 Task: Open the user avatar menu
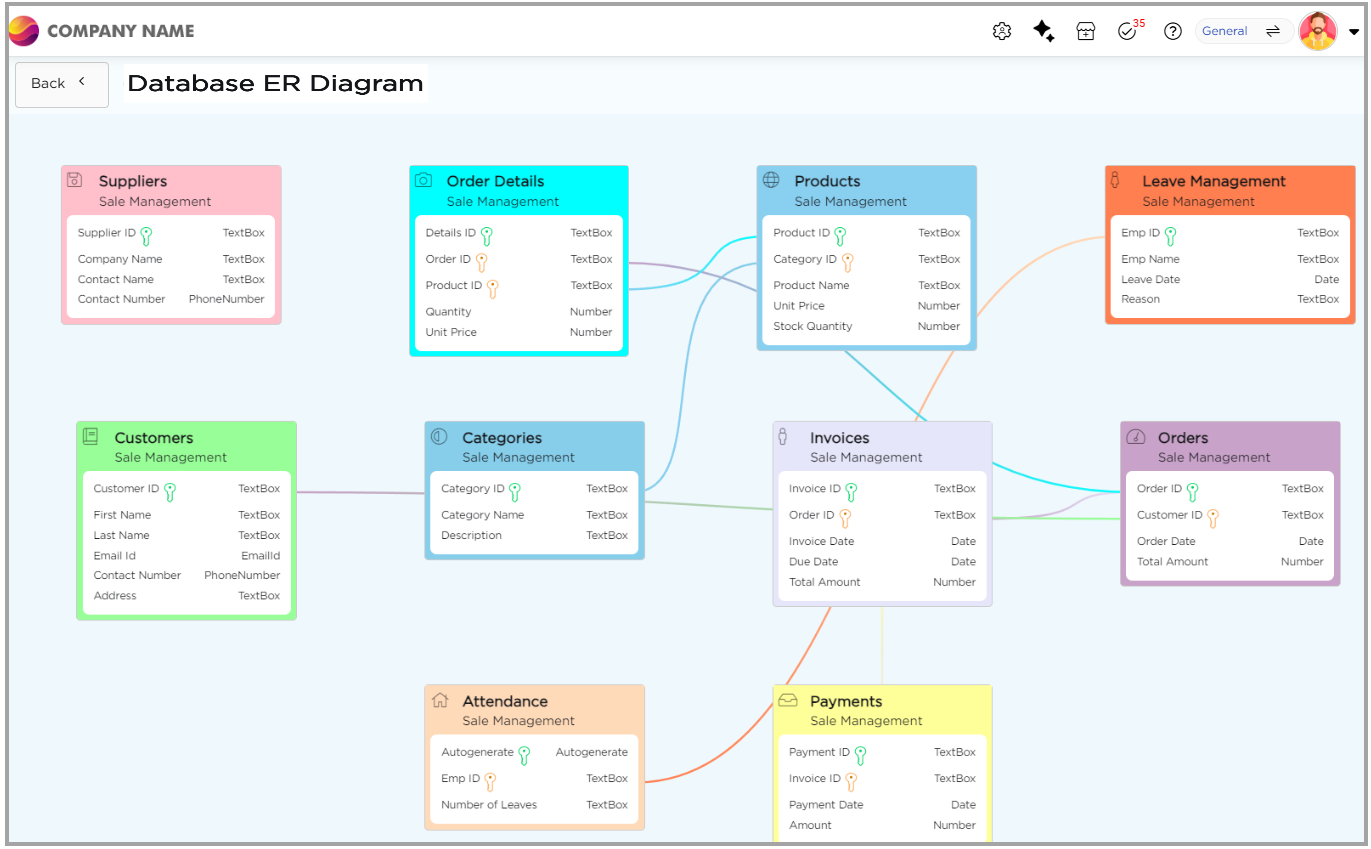pyautogui.click(x=1318, y=31)
